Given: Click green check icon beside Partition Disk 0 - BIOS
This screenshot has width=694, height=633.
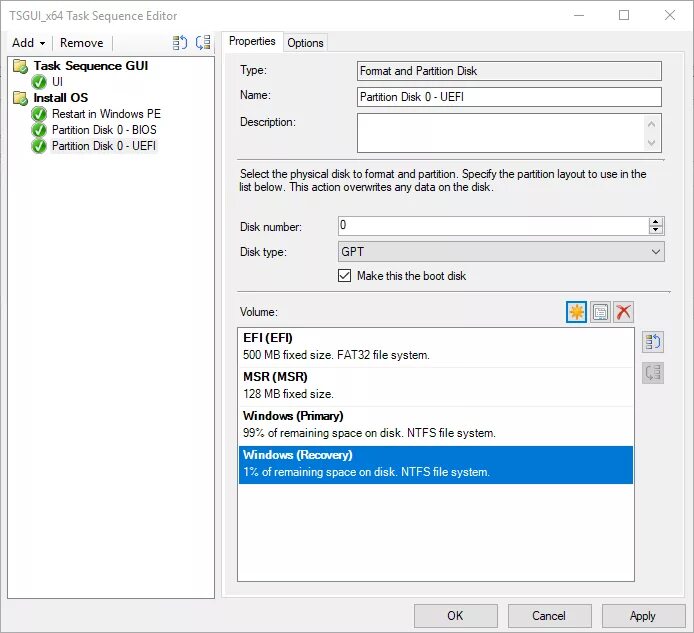Looking at the screenshot, I should click(39, 130).
